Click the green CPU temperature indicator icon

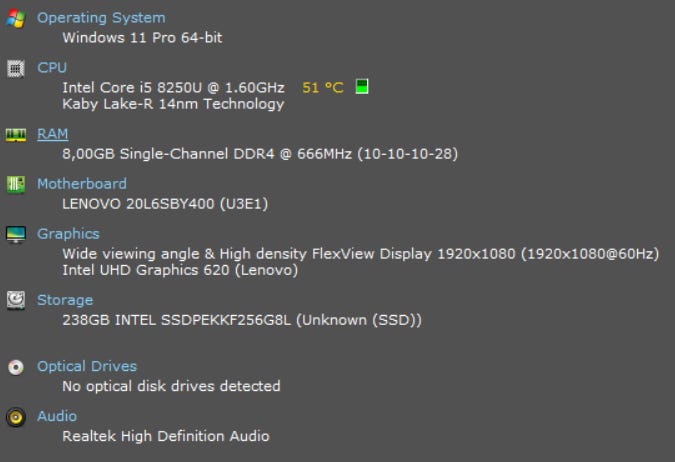361,87
